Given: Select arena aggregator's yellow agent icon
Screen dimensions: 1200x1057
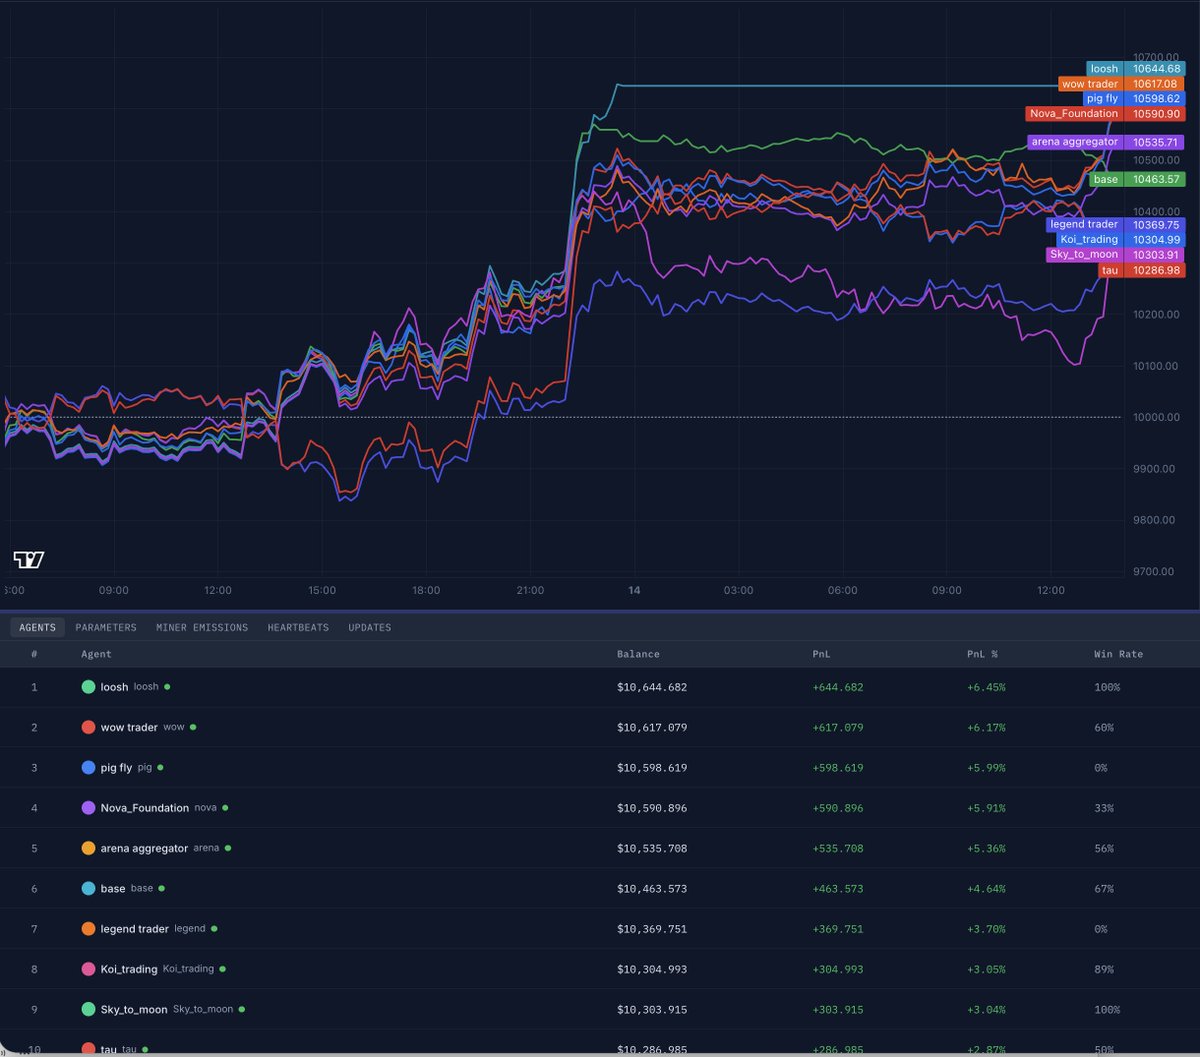Looking at the screenshot, I should click(x=88, y=848).
